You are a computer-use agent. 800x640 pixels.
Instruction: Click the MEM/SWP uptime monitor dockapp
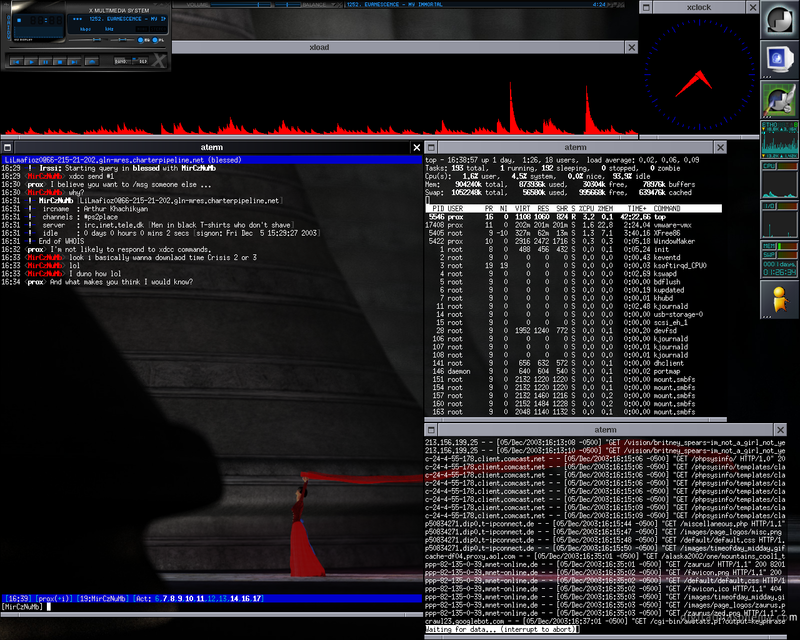click(x=780, y=260)
